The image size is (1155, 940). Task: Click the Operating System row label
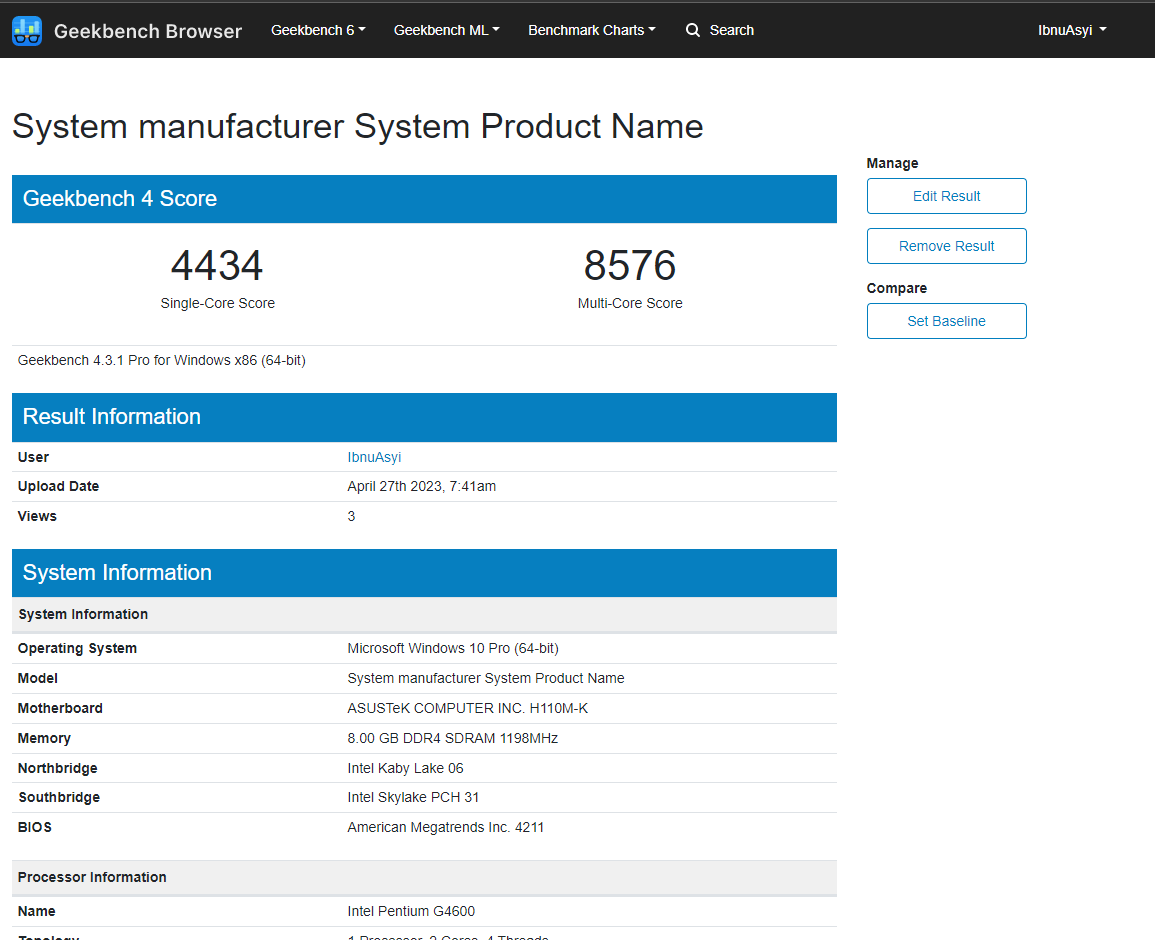(x=77, y=648)
